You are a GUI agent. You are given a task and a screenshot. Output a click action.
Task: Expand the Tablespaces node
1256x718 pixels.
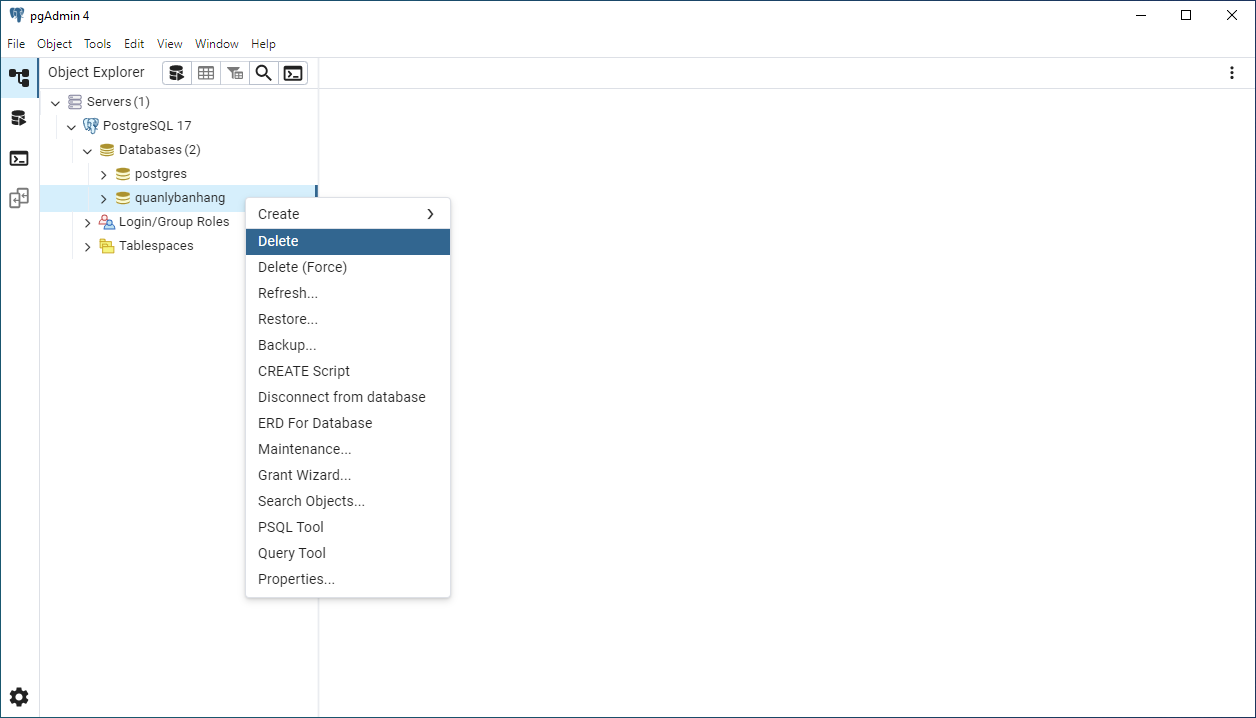point(87,246)
